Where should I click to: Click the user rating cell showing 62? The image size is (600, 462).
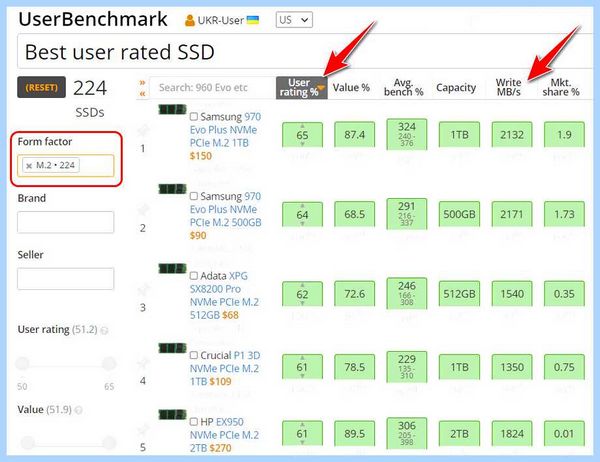302,294
